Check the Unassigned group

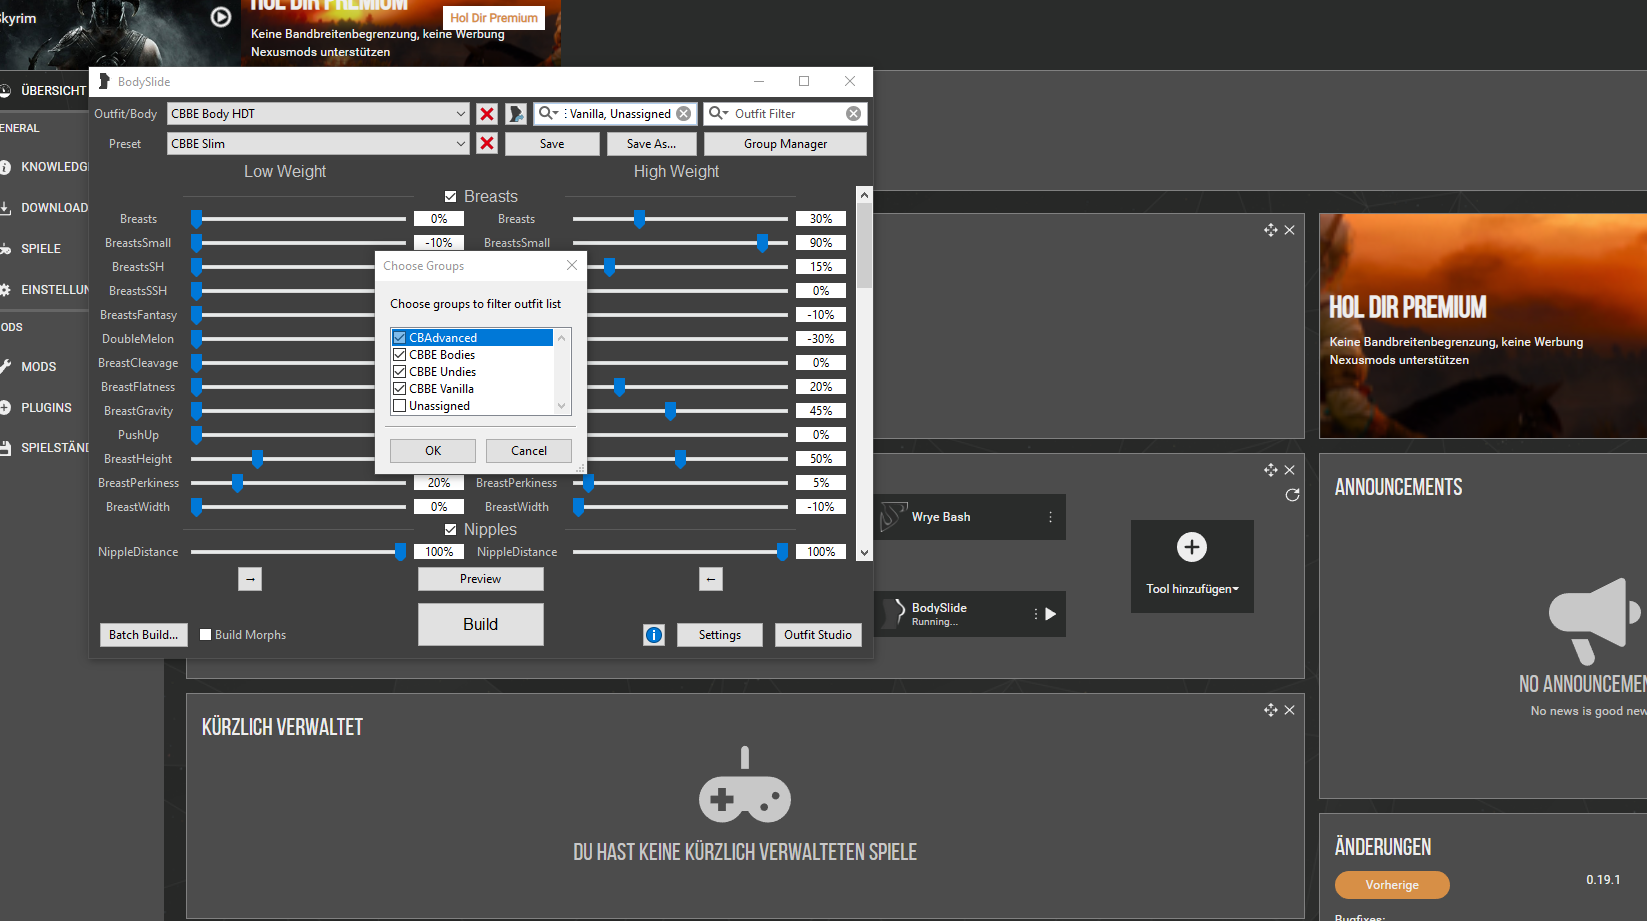(x=400, y=406)
